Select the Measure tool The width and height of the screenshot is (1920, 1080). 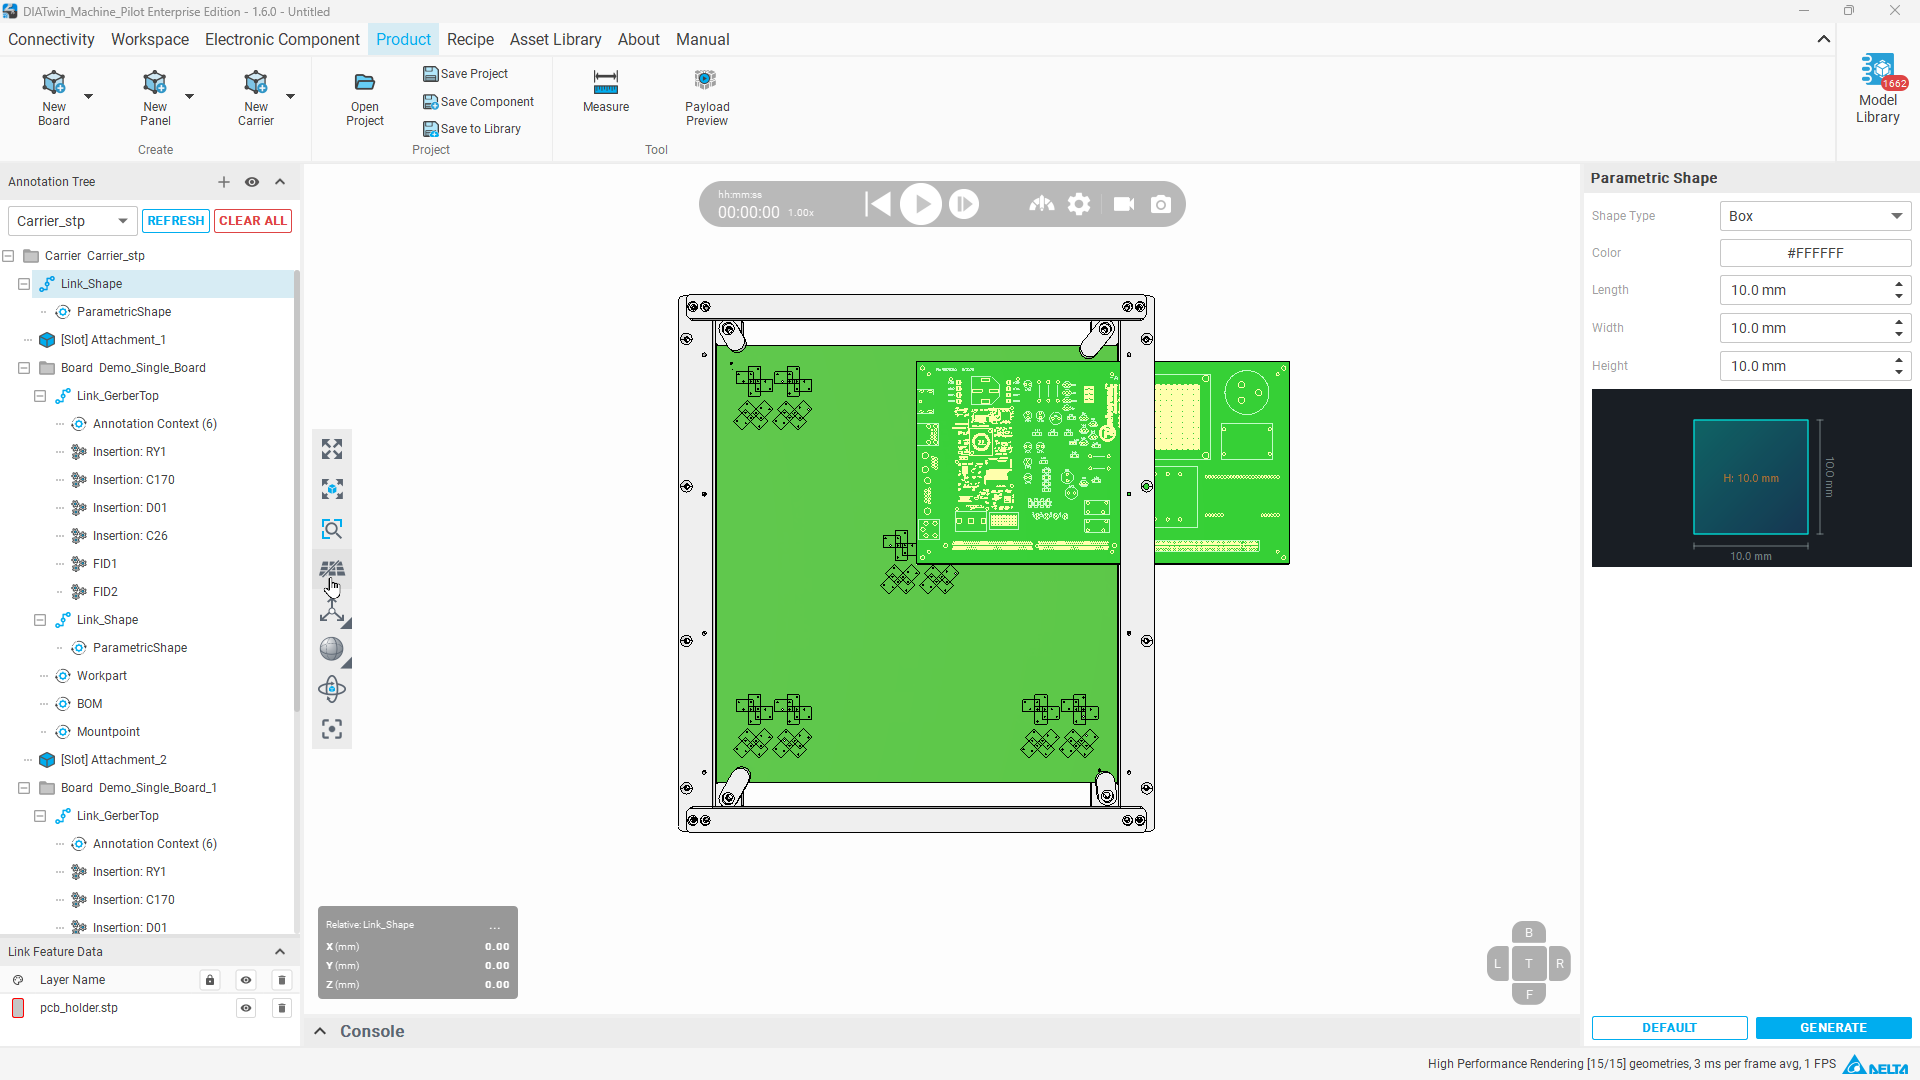pos(606,91)
